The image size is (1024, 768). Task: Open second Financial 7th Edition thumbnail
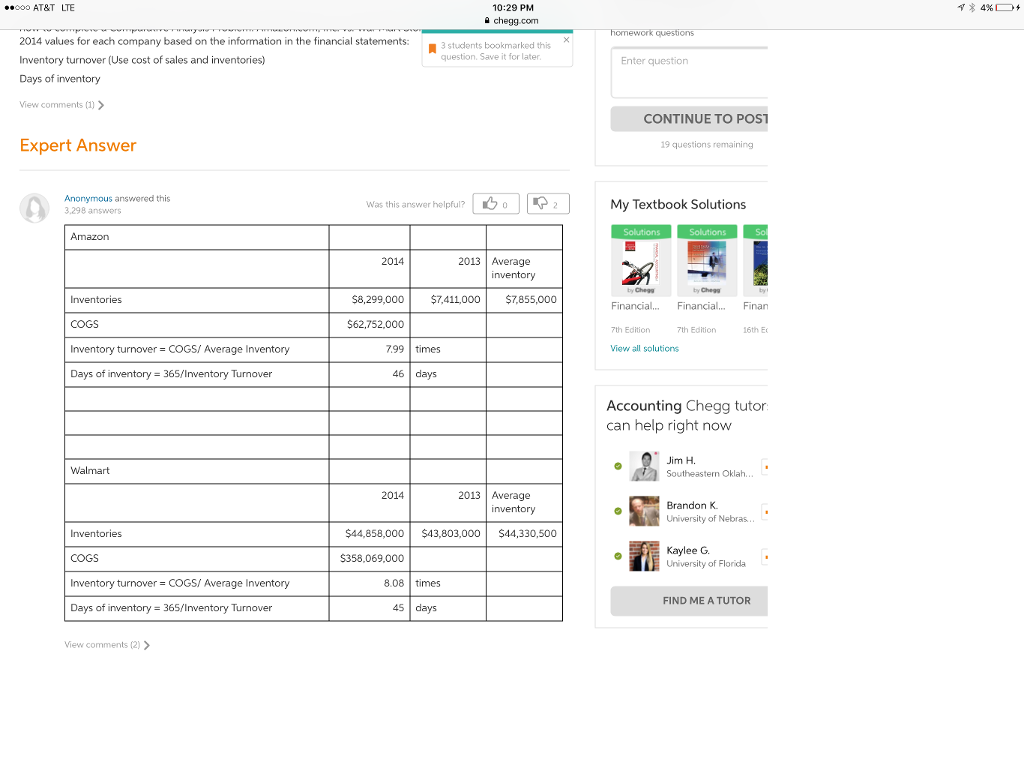[707, 261]
